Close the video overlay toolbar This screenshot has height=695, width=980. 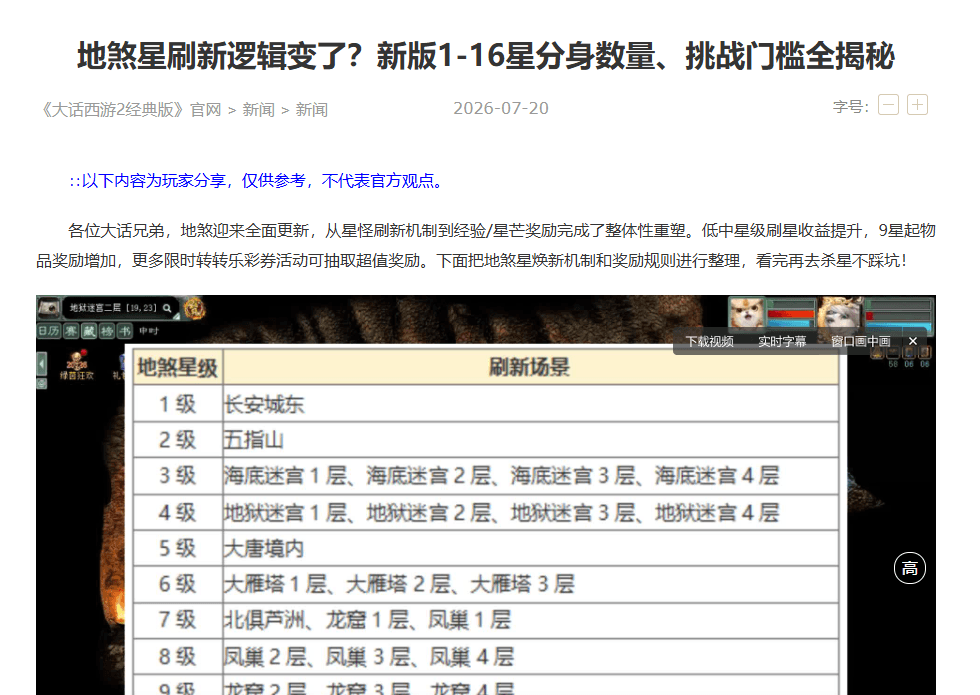(912, 341)
